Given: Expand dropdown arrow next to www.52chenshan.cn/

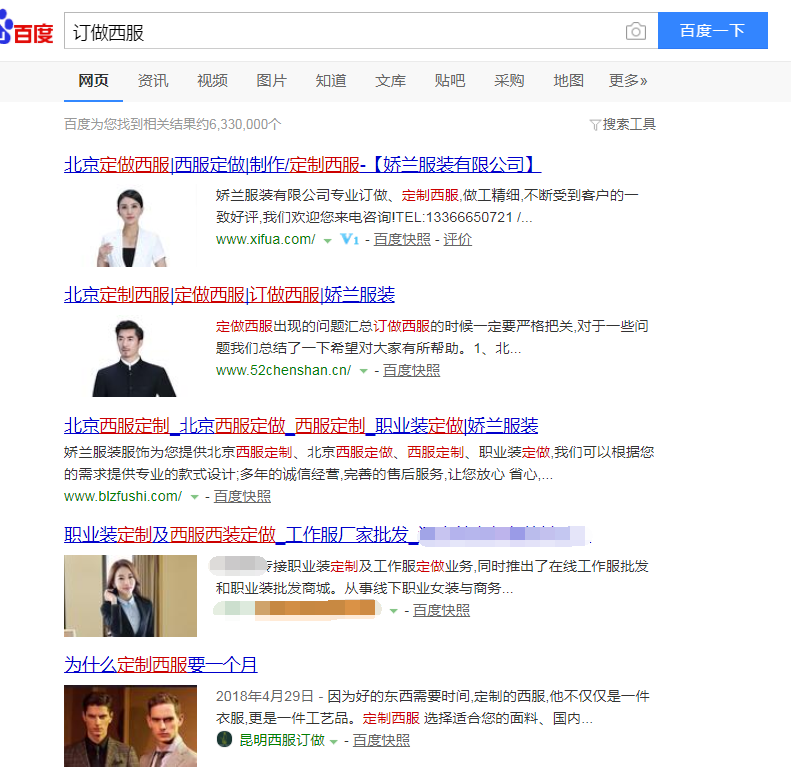Looking at the screenshot, I should tap(363, 371).
